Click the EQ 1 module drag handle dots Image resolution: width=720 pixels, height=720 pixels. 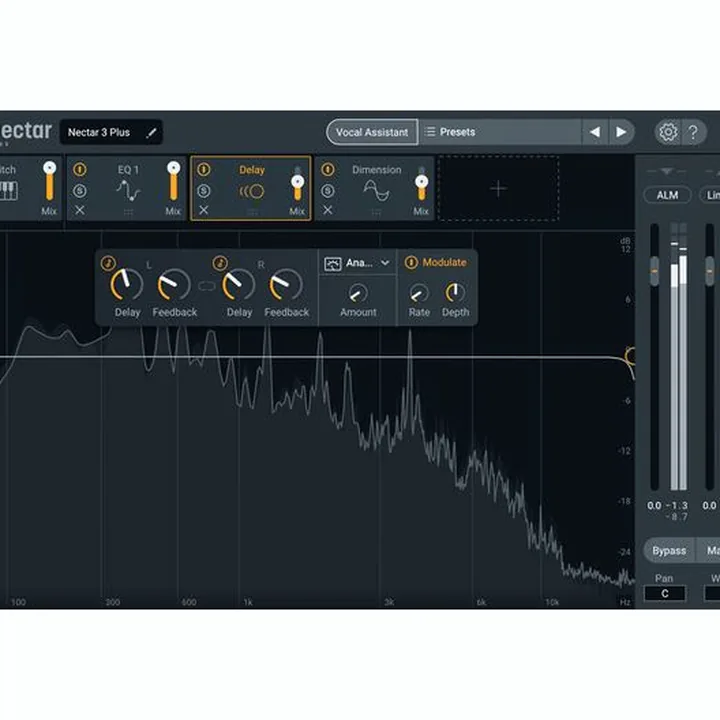tap(128, 212)
